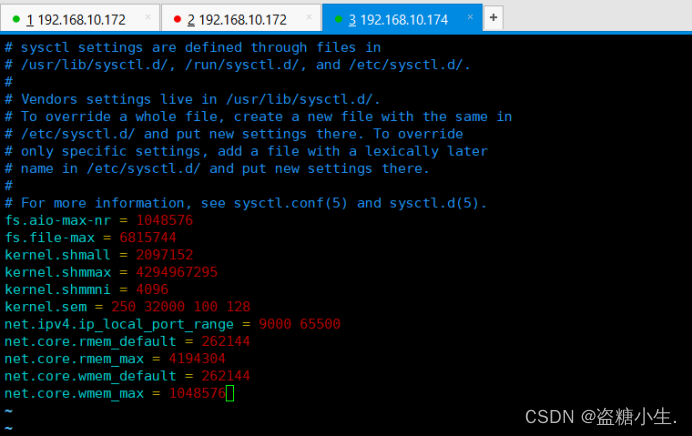Click the net.ipv4.ip_local_port_range key name
This screenshot has width=692, height=436.
coord(119,324)
